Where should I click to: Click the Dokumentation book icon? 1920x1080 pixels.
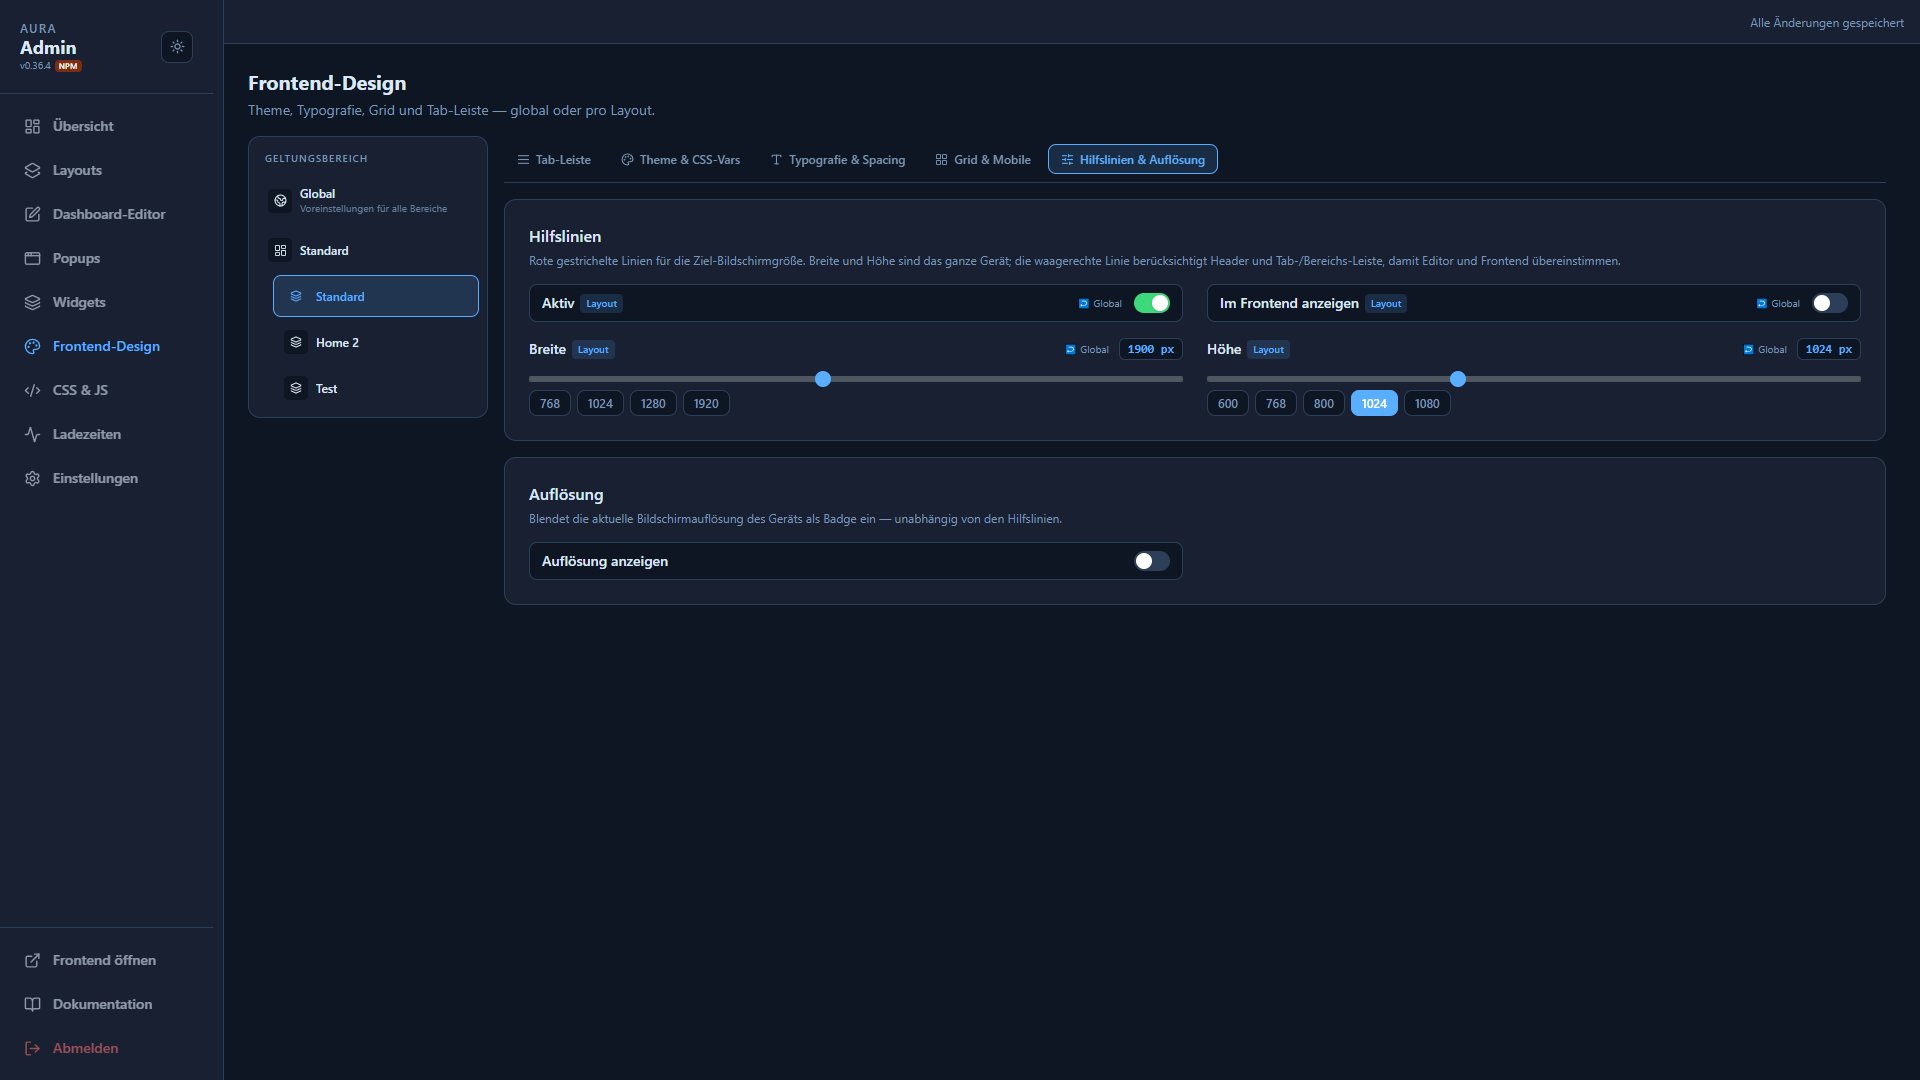(32, 1004)
